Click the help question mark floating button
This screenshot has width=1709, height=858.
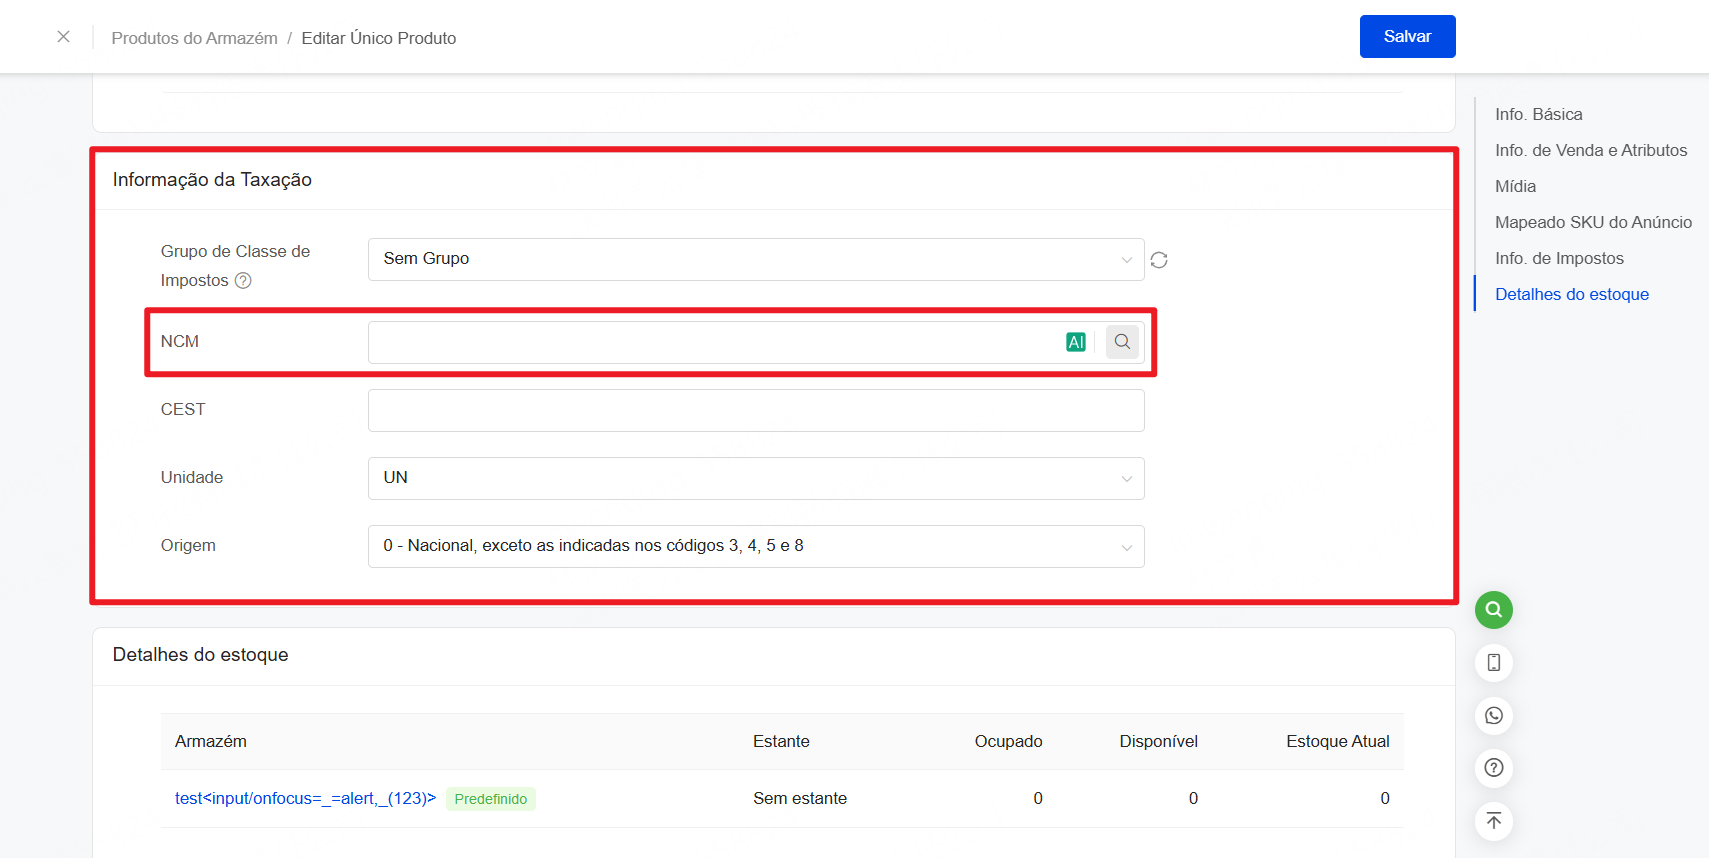[1493, 768]
